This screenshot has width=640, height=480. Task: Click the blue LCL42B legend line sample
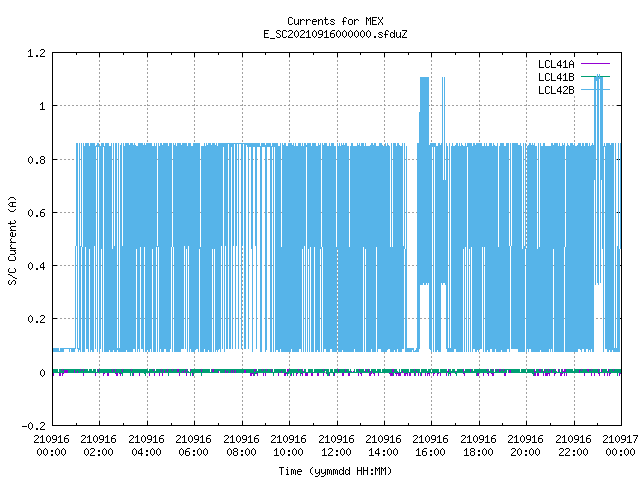pyautogui.click(x=595, y=89)
